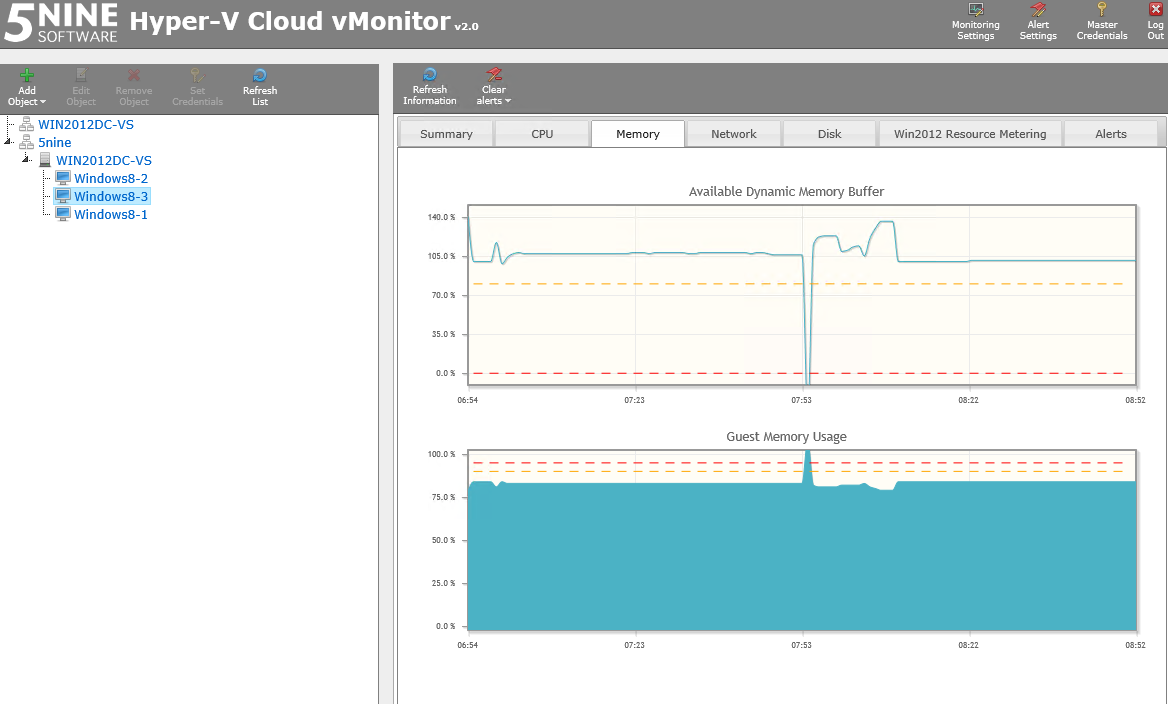Click the 5nine network group icon
Screen dimensions: 1168x704
click(26, 142)
